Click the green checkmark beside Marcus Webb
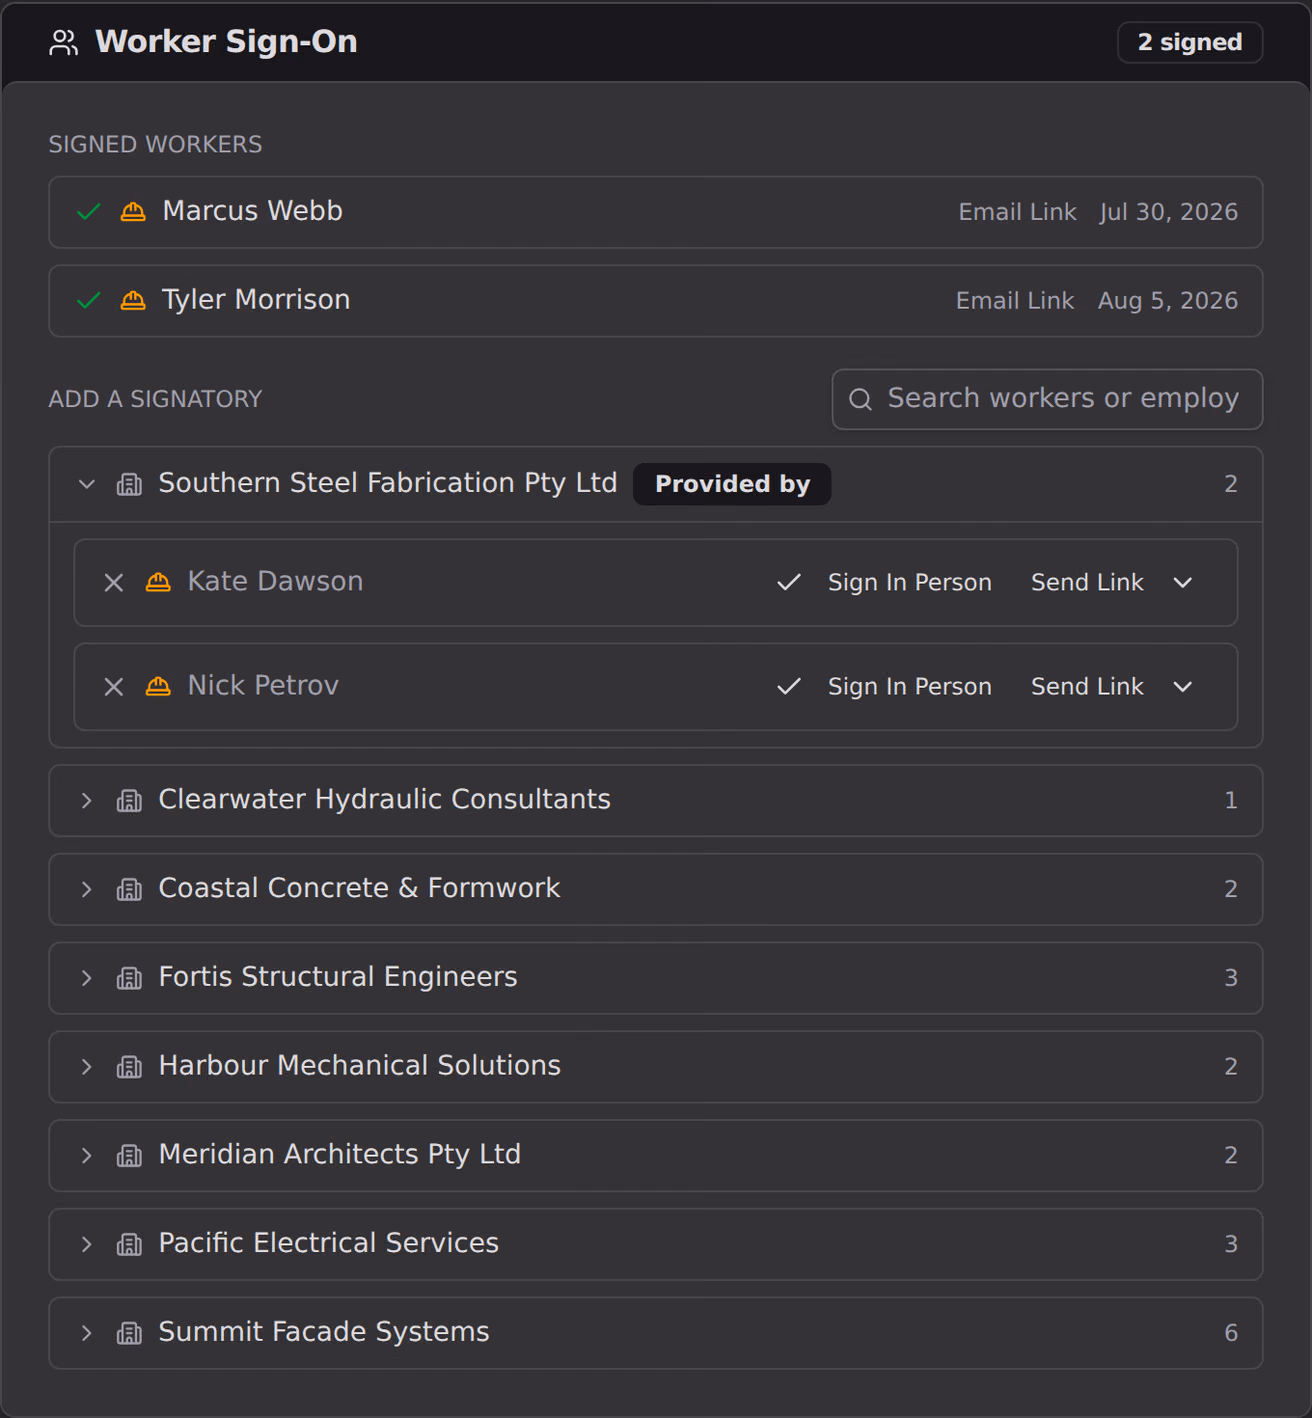This screenshot has height=1418, width=1312. pyautogui.click(x=89, y=212)
